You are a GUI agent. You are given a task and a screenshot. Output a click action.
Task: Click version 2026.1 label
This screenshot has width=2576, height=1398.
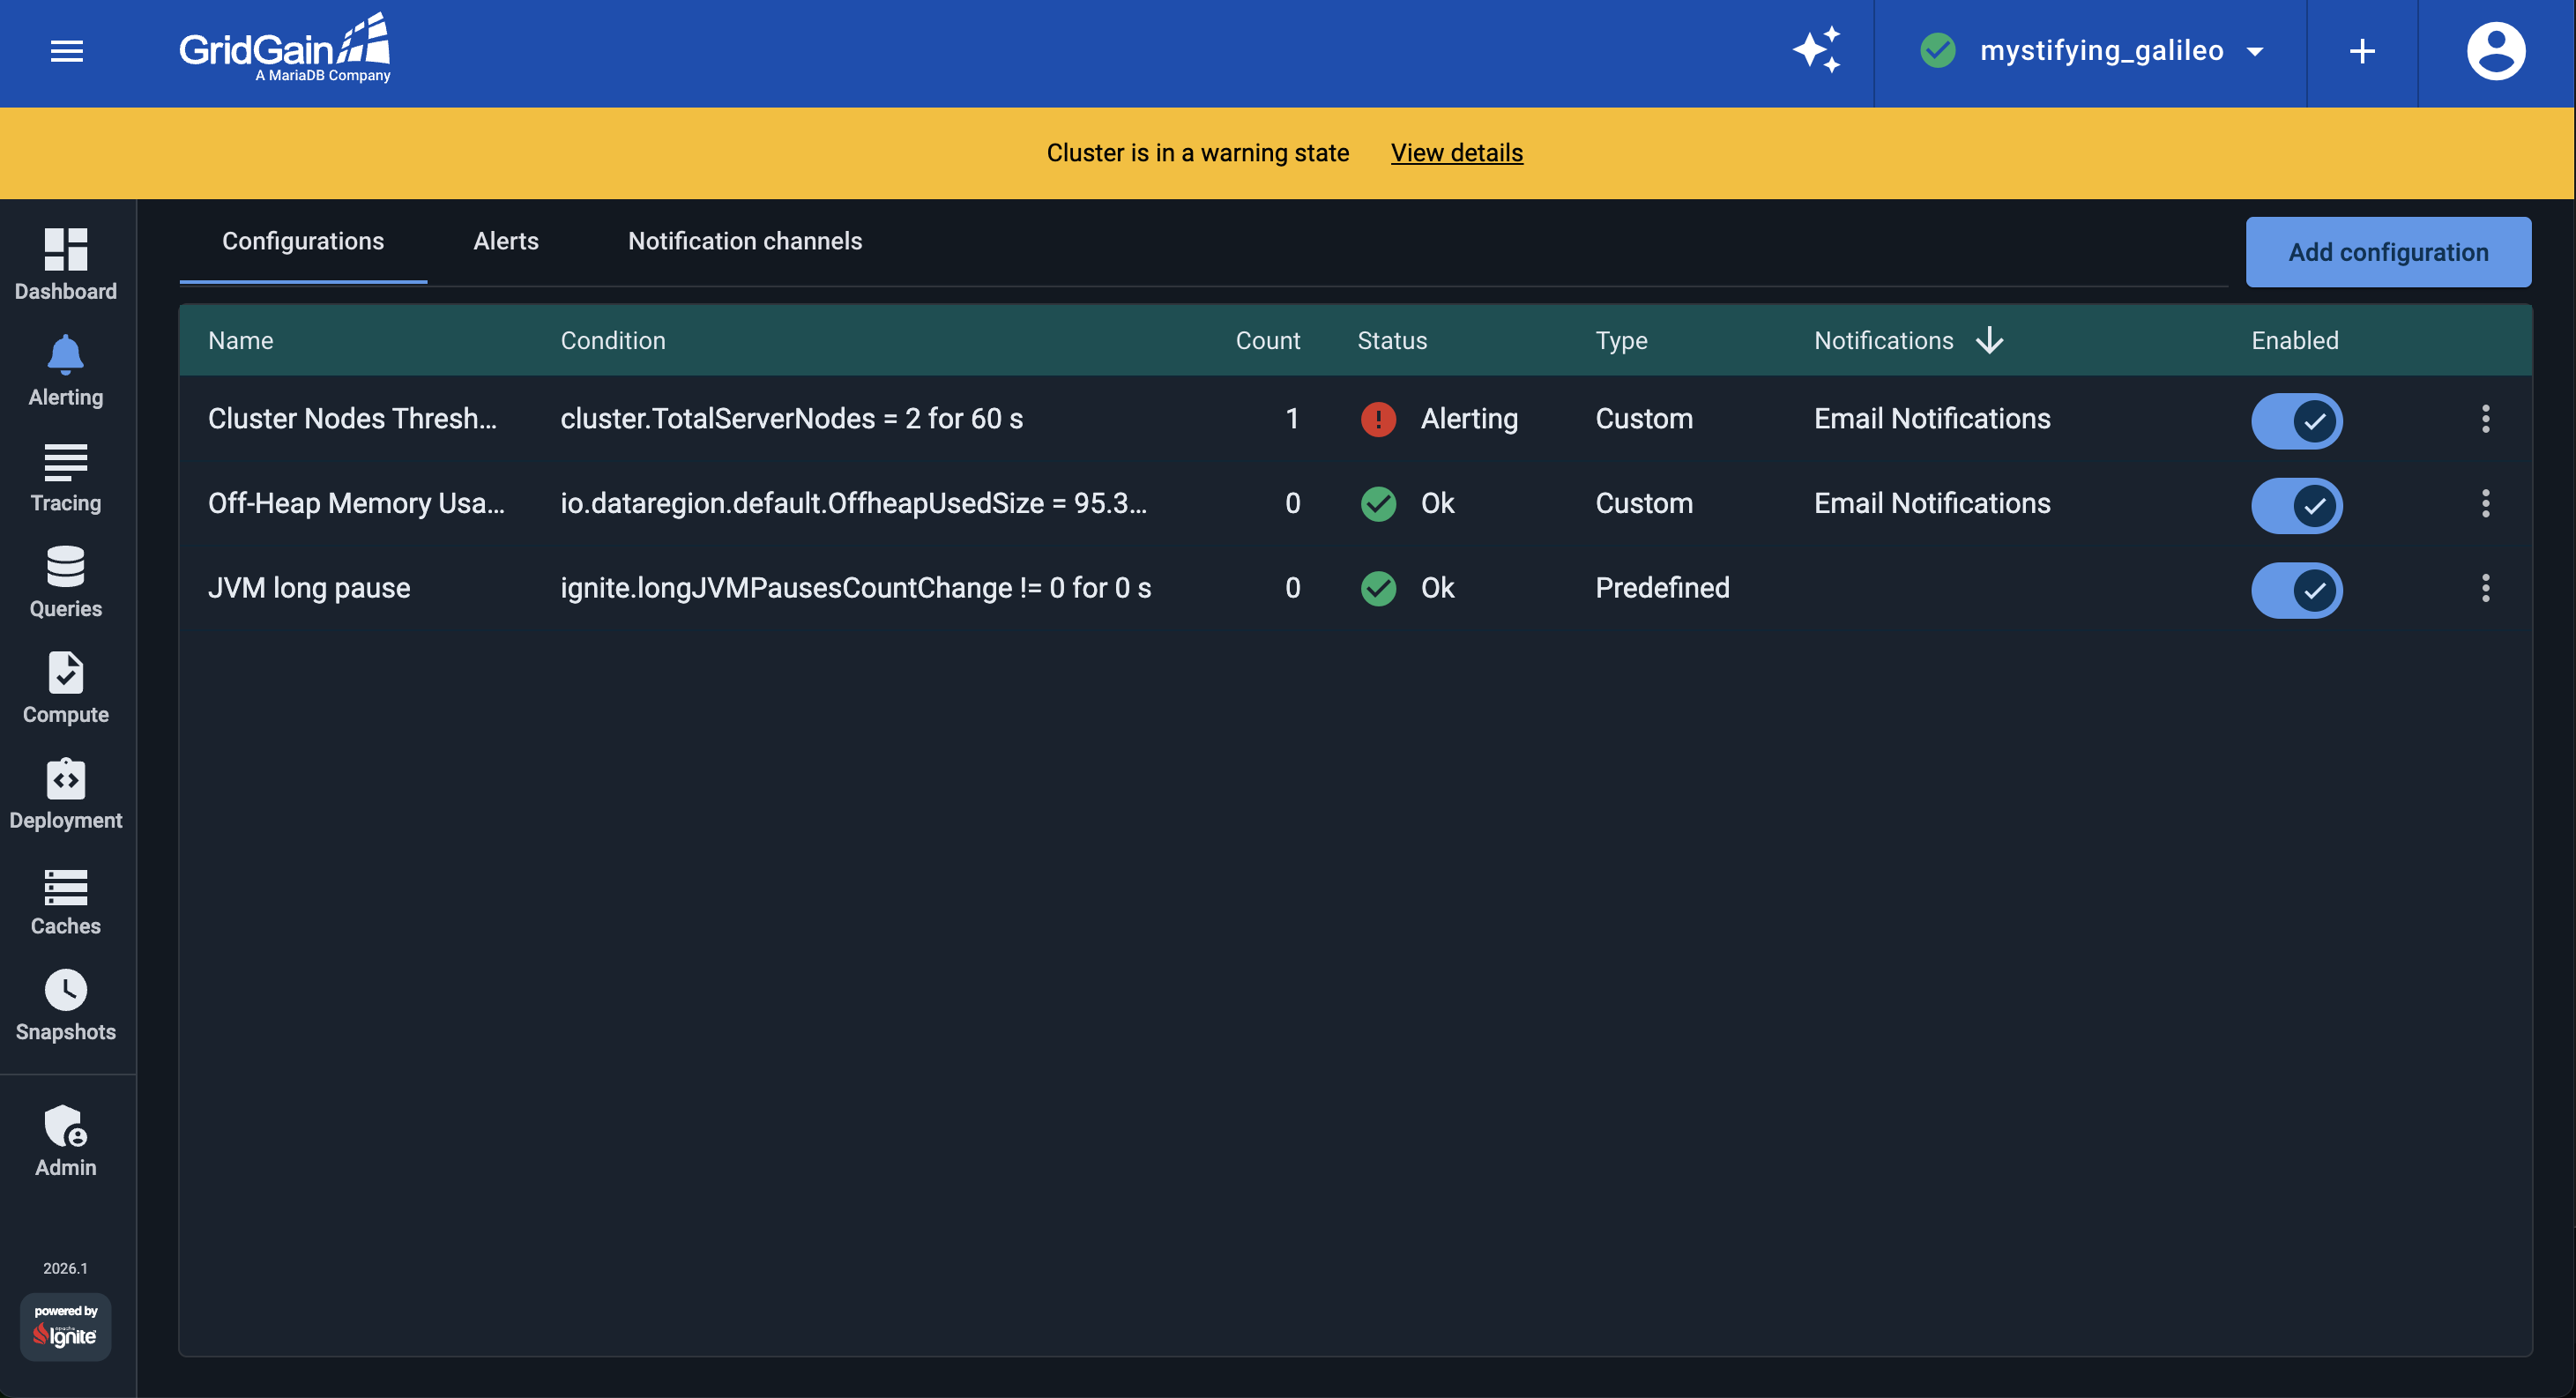(x=65, y=1268)
